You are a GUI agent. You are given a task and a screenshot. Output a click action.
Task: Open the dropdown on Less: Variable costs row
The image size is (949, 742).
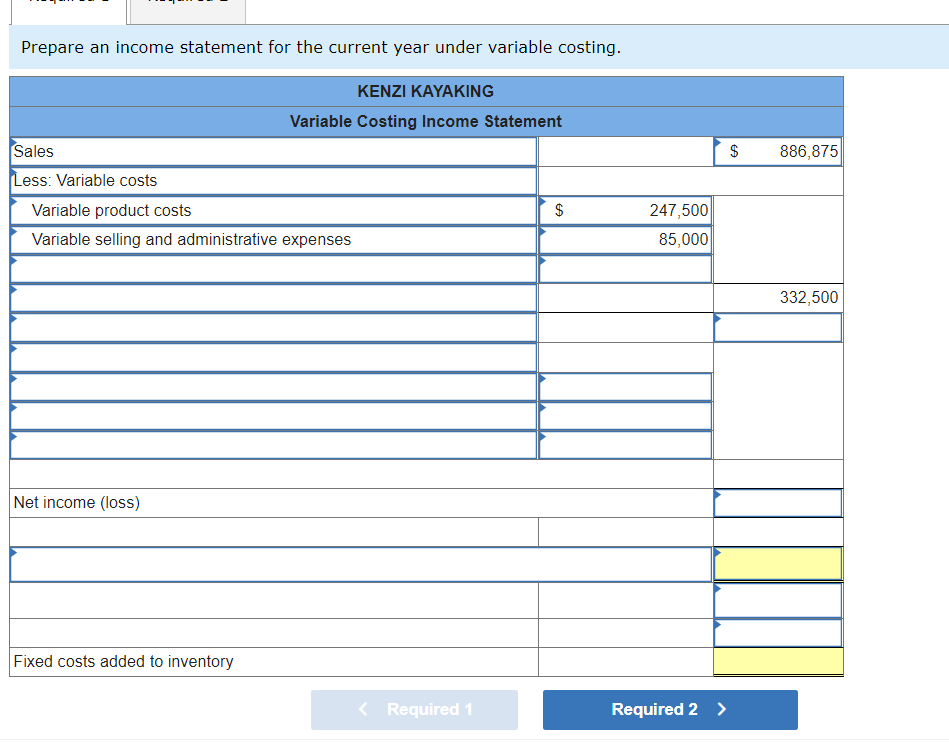pyautogui.click(x=13, y=174)
